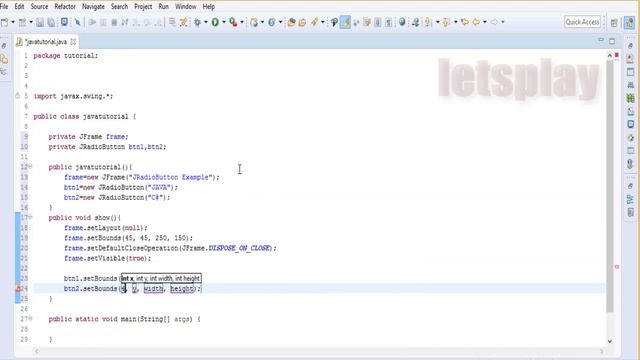Open the Navigate menu
Screen dimensions: 640x360
(93, 7)
